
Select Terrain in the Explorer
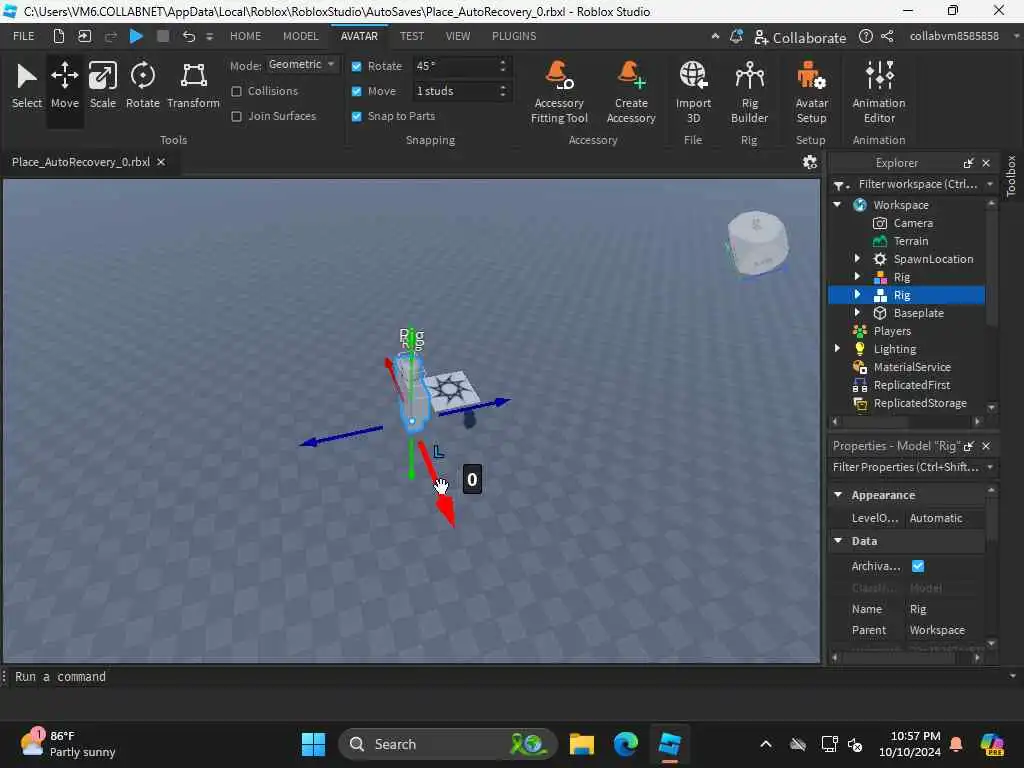pyautogui.click(x=910, y=241)
